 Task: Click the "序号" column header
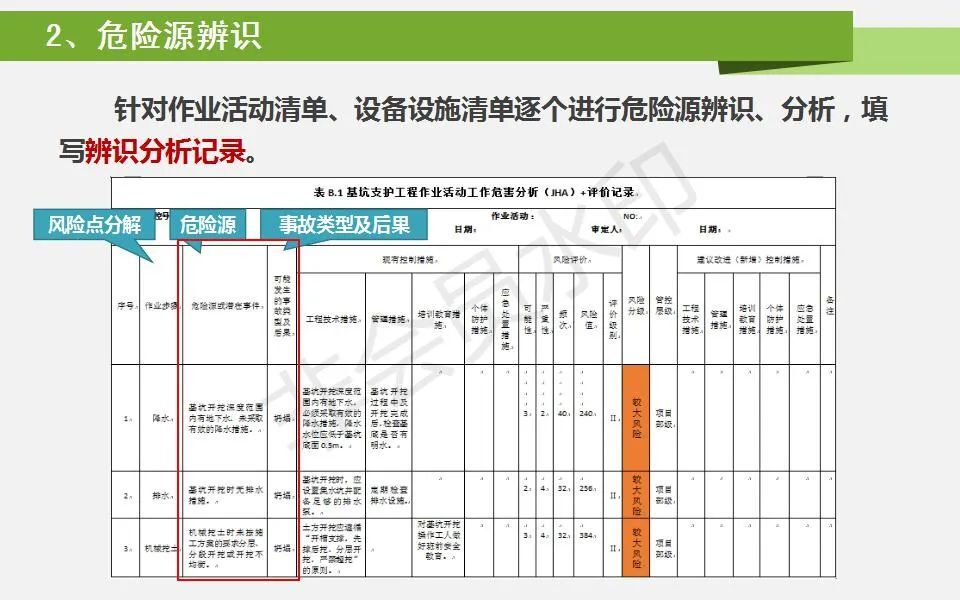(x=126, y=306)
